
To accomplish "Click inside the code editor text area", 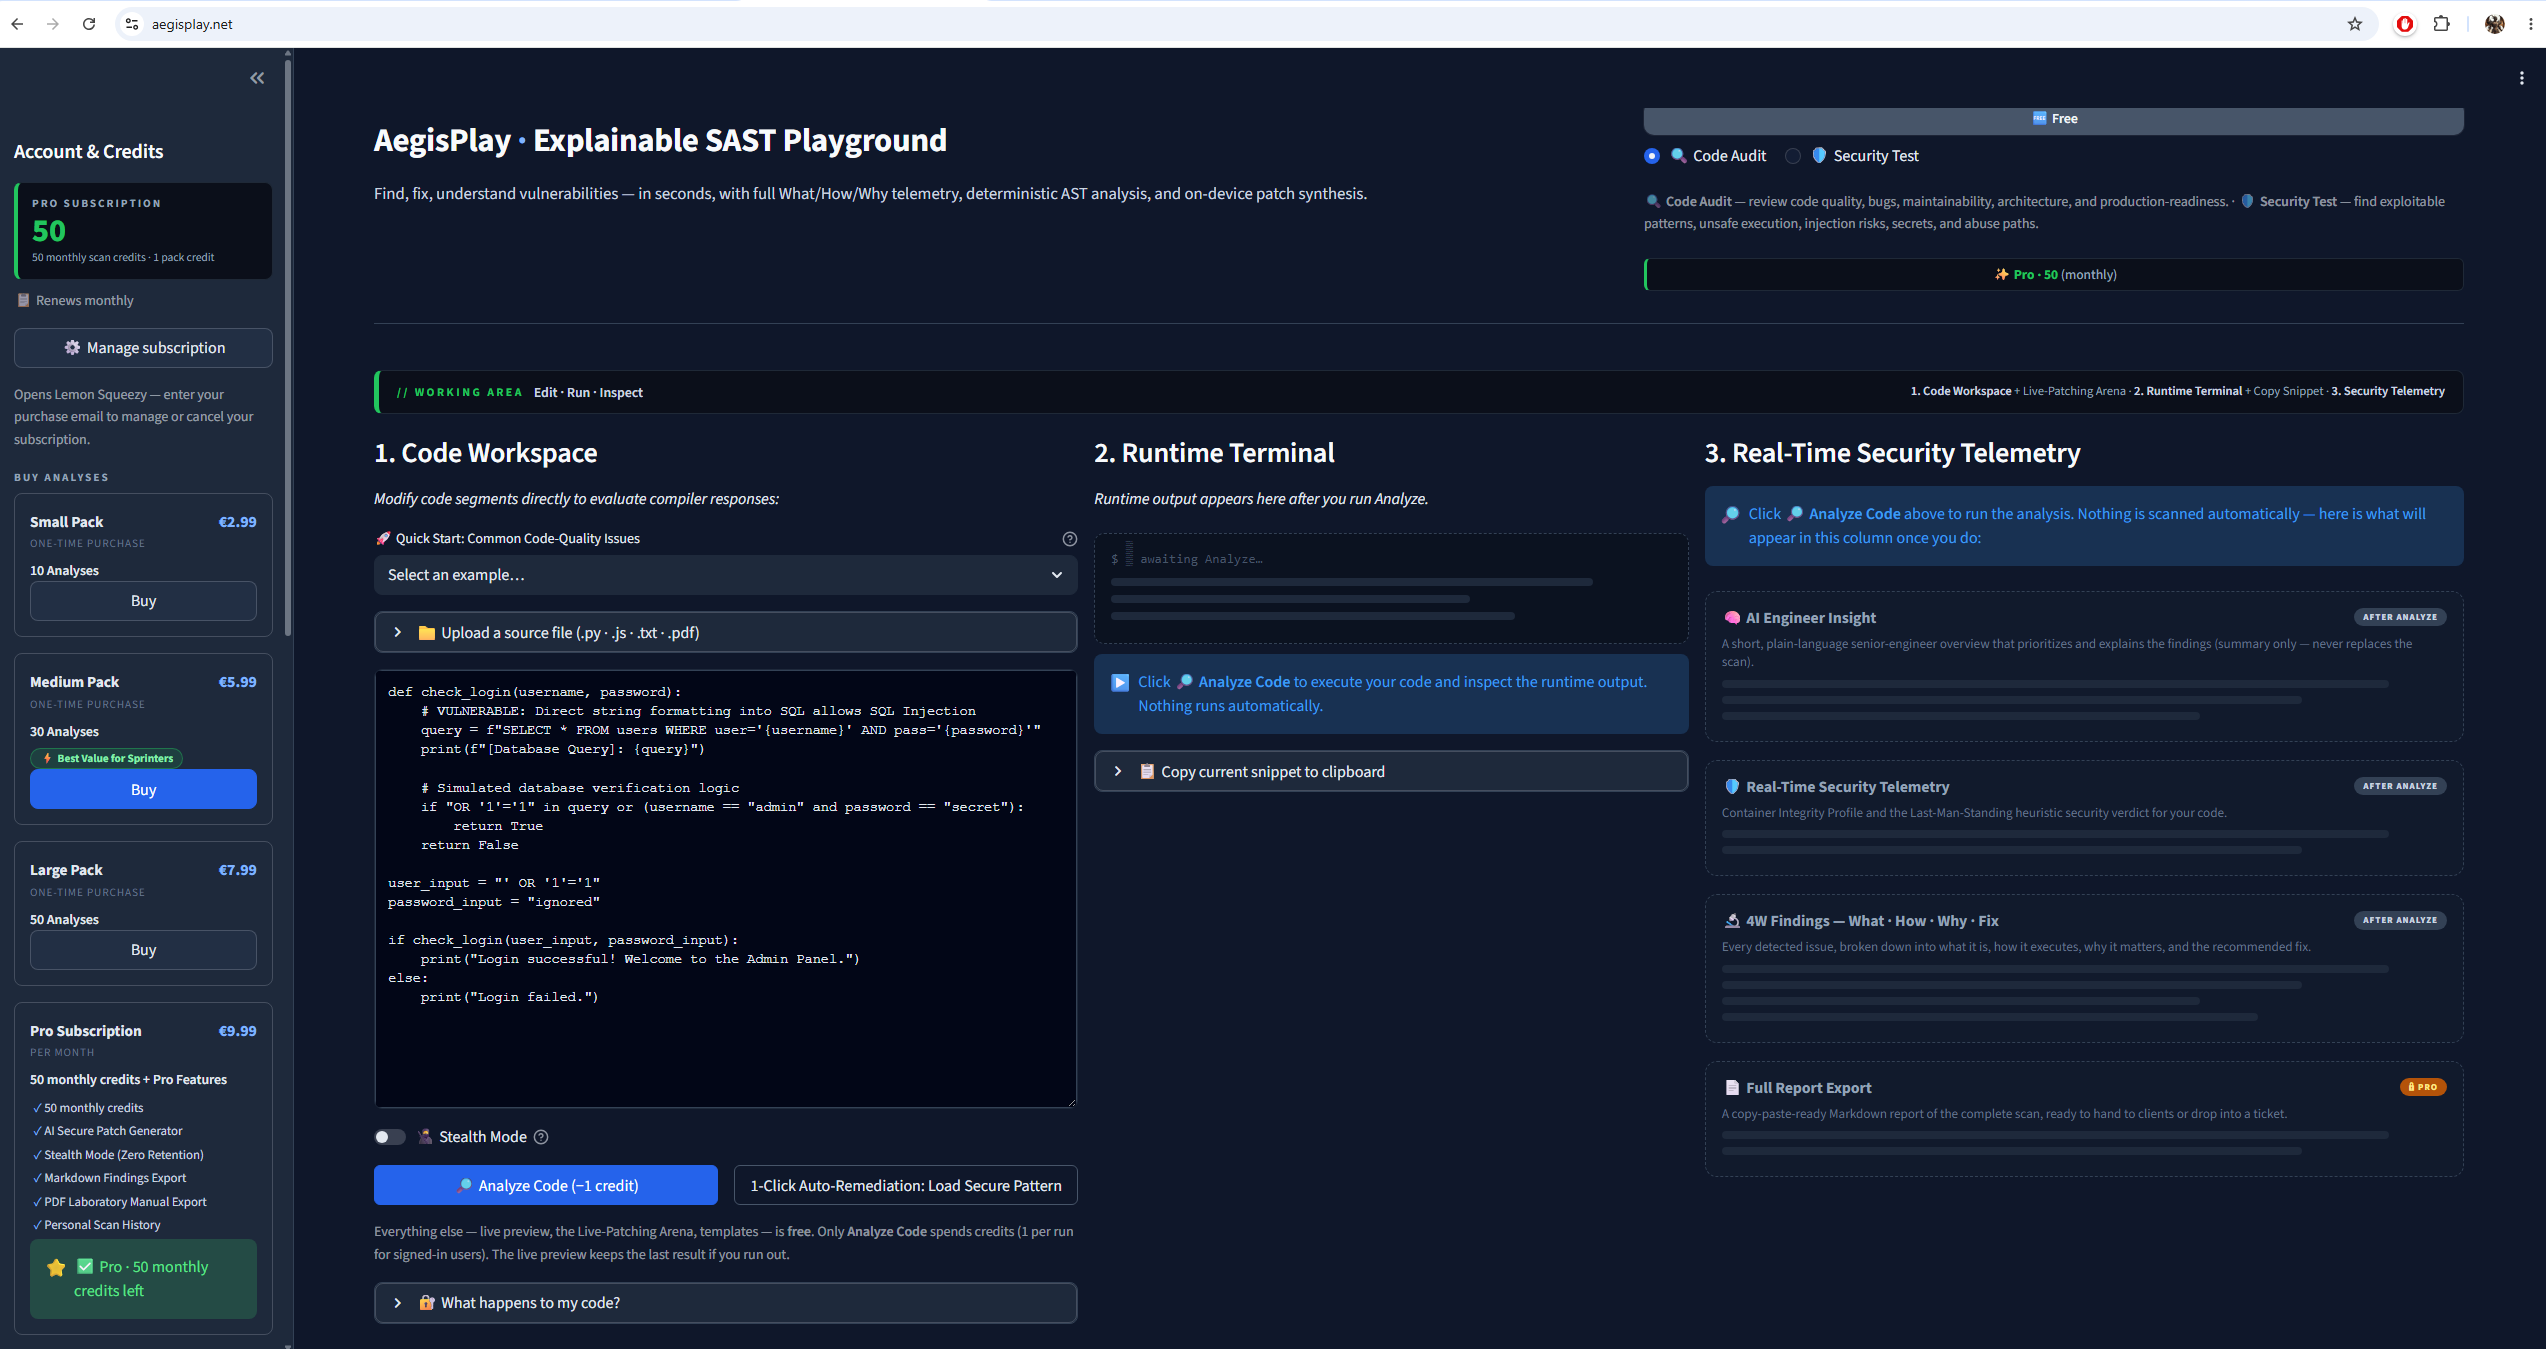I will (725, 889).
